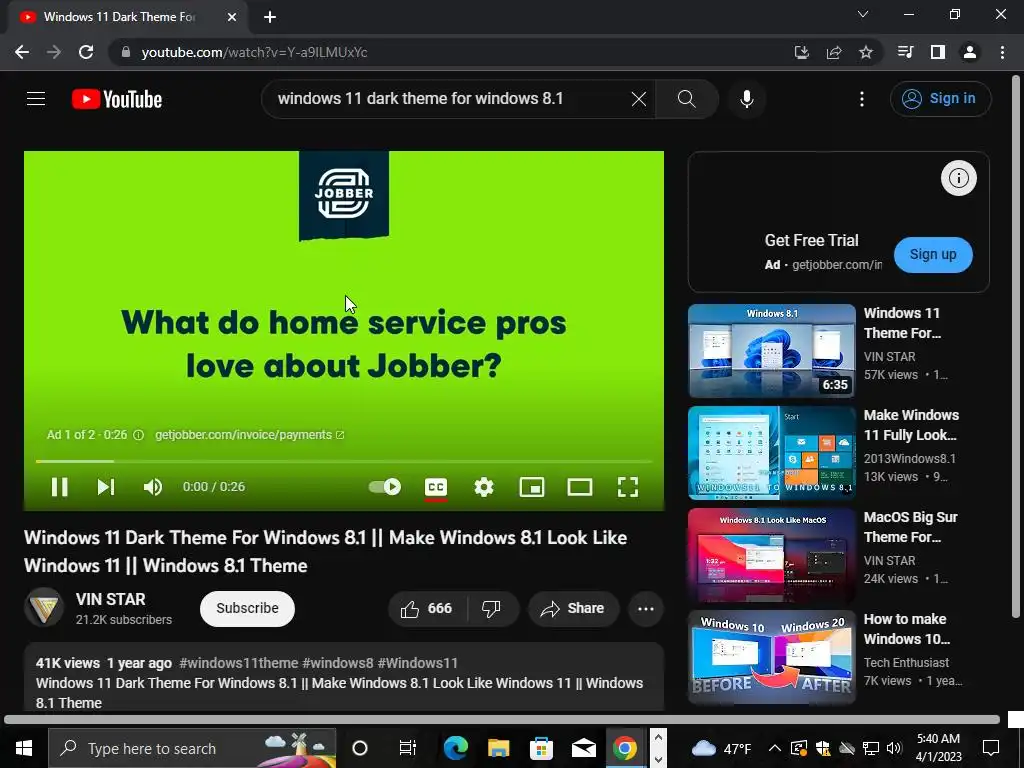Toggle closed captions CC
Image resolution: width=1024 pixels, height=768 pixels.
436,487
